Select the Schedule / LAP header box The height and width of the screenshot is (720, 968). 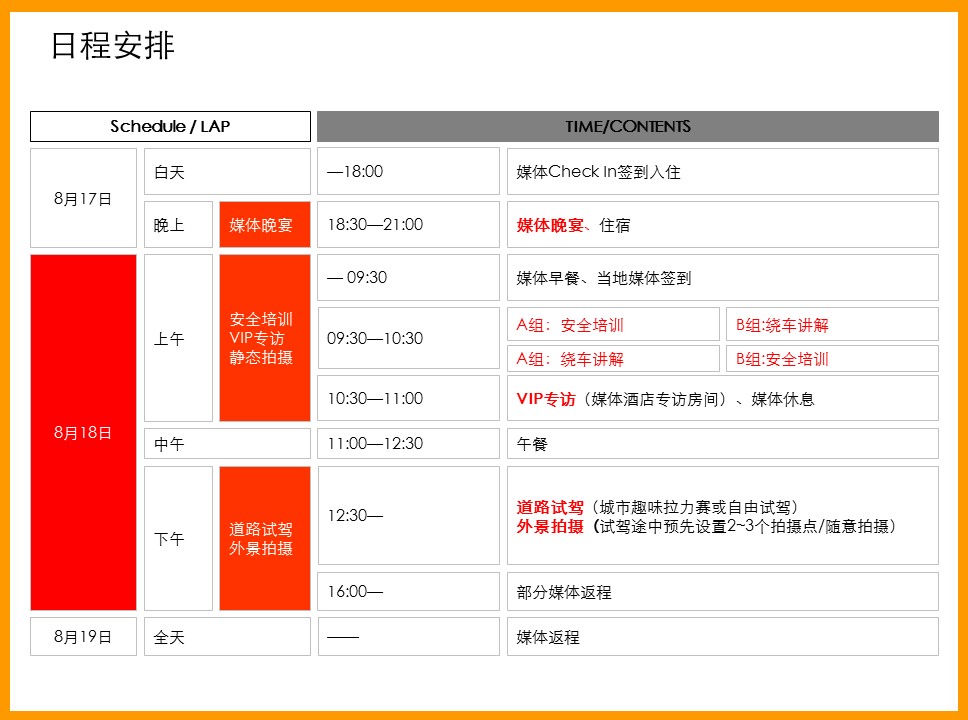[x=170, y=126]
